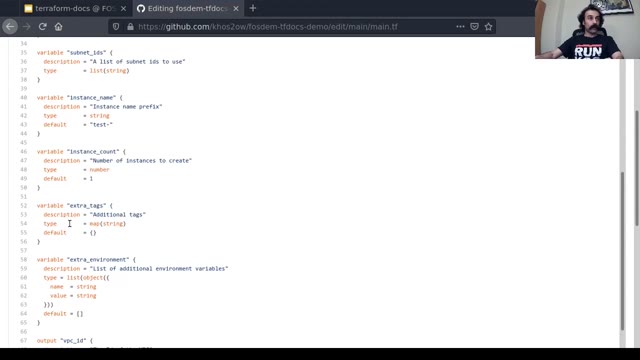The width and height of the screenshot is (640, 360).
Task: Click line number 57 in gutter
Action: click(24, 250)
